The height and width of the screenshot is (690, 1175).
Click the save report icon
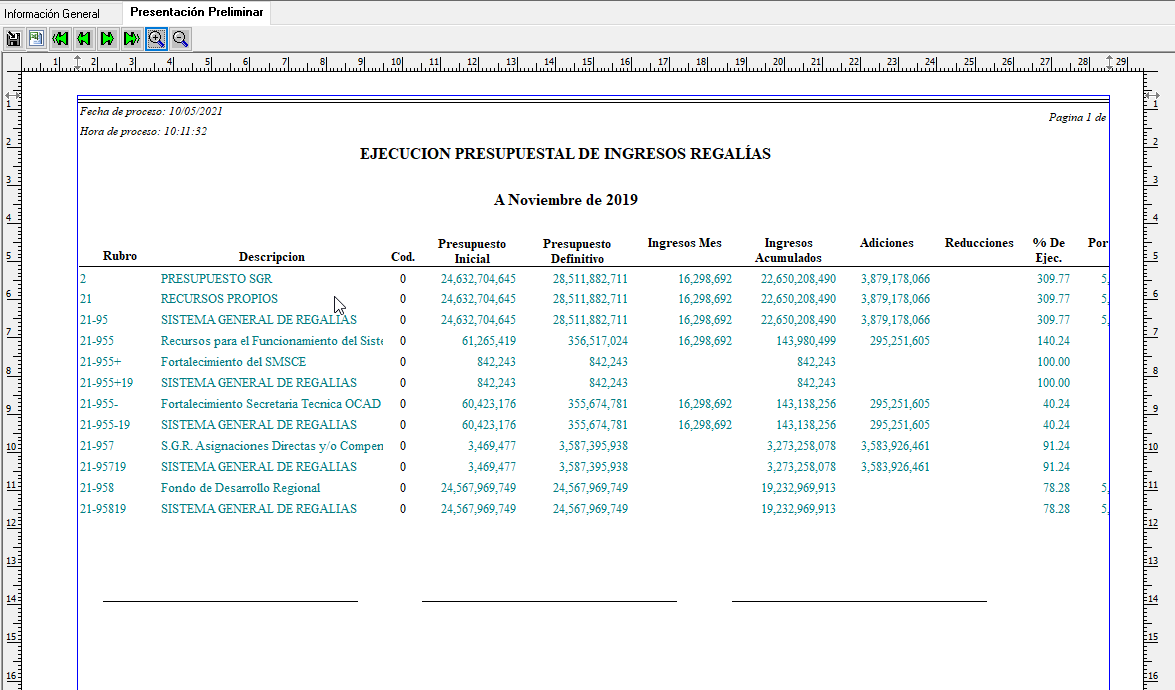coord(13,39)
